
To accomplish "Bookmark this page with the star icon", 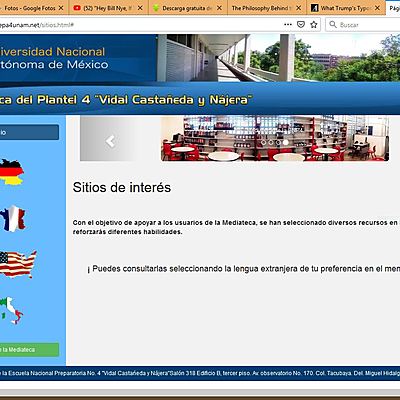I will pyautogui.click(x=313, y=24).
